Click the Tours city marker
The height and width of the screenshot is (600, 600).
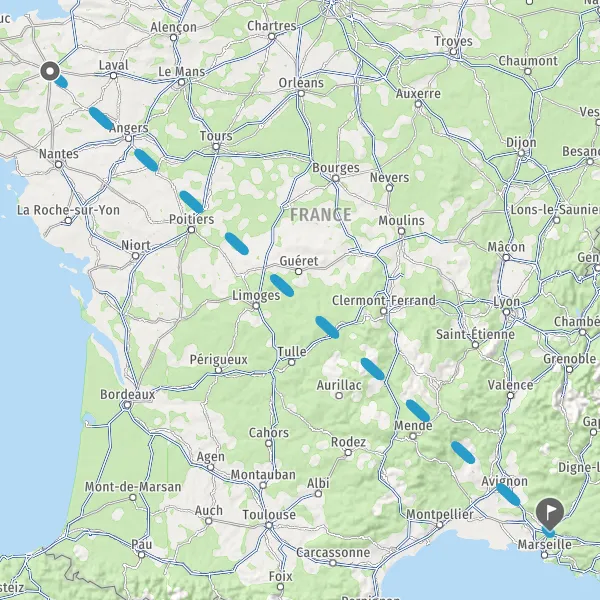pyautogui.click(x=216, y=147)
